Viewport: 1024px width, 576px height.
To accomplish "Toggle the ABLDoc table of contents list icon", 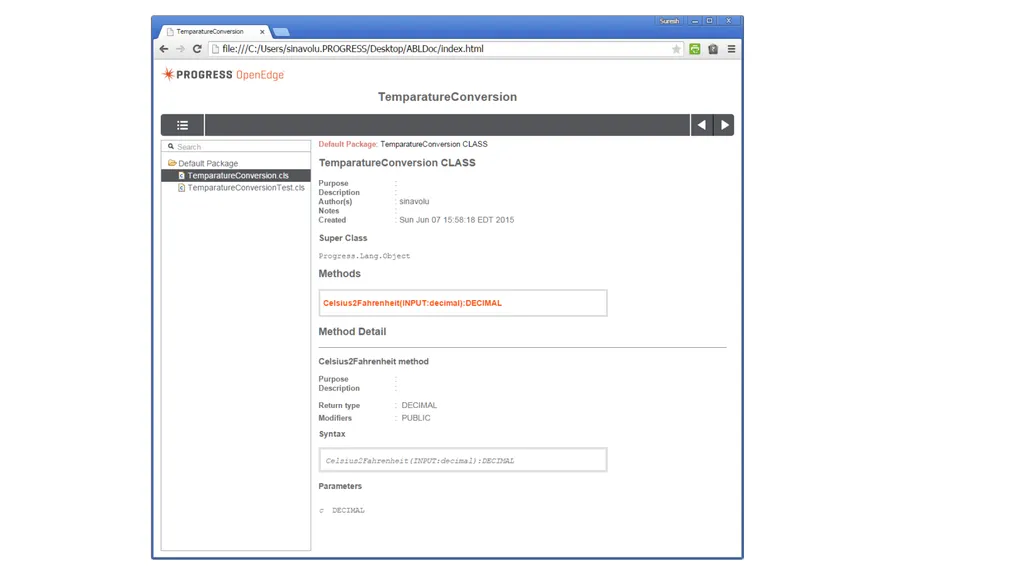I will [x=182, y=125].
